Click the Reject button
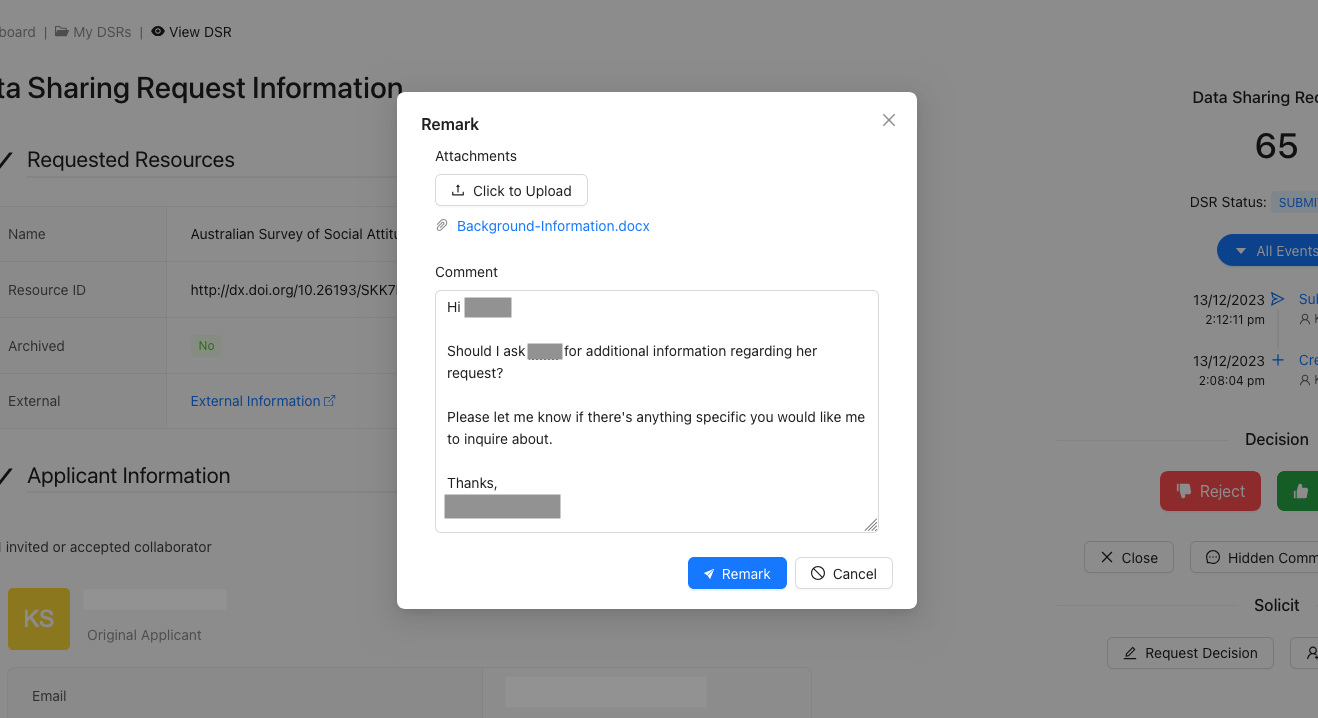This screenshot has height=718, width=1318. click(1210, 491)
